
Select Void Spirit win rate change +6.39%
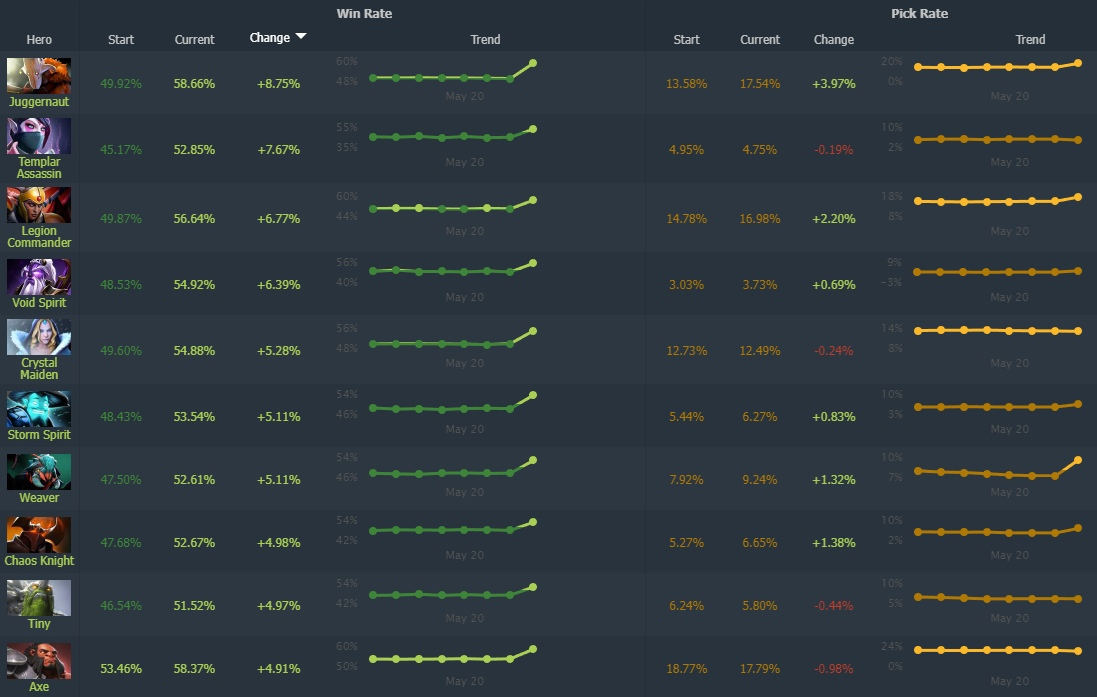coord(278,284)
